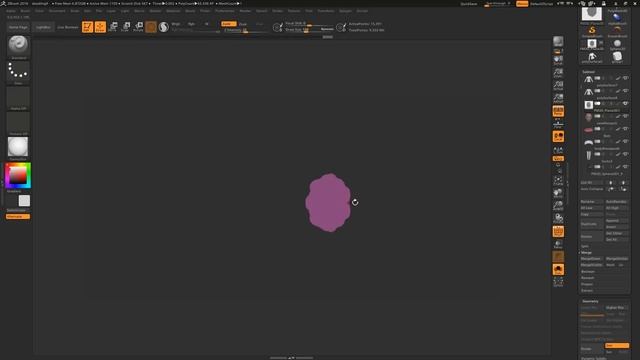
Task: Click the Sculptris Pro icon
Action: tap(164, 27)
